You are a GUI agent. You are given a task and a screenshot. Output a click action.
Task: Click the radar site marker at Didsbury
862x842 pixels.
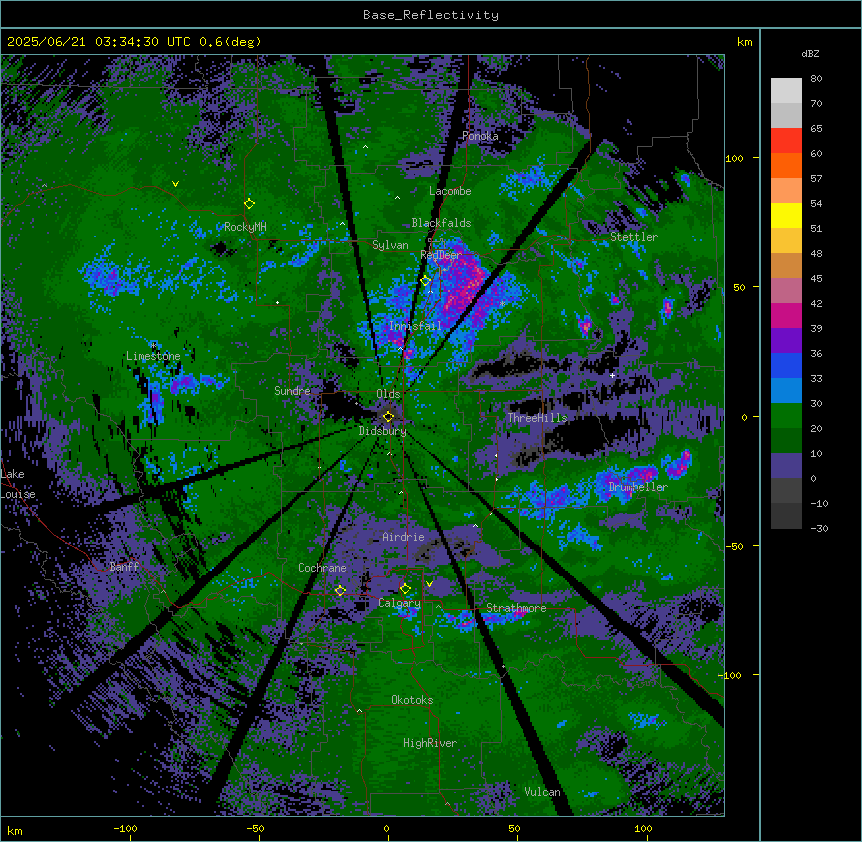pyautogui.click(x=388, y=417)
